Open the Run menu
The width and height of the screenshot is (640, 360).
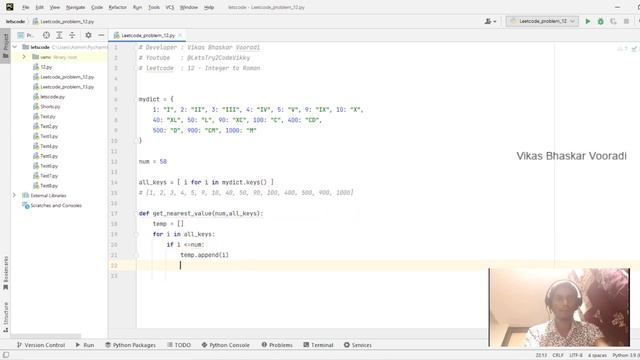[x=137, y=7]
